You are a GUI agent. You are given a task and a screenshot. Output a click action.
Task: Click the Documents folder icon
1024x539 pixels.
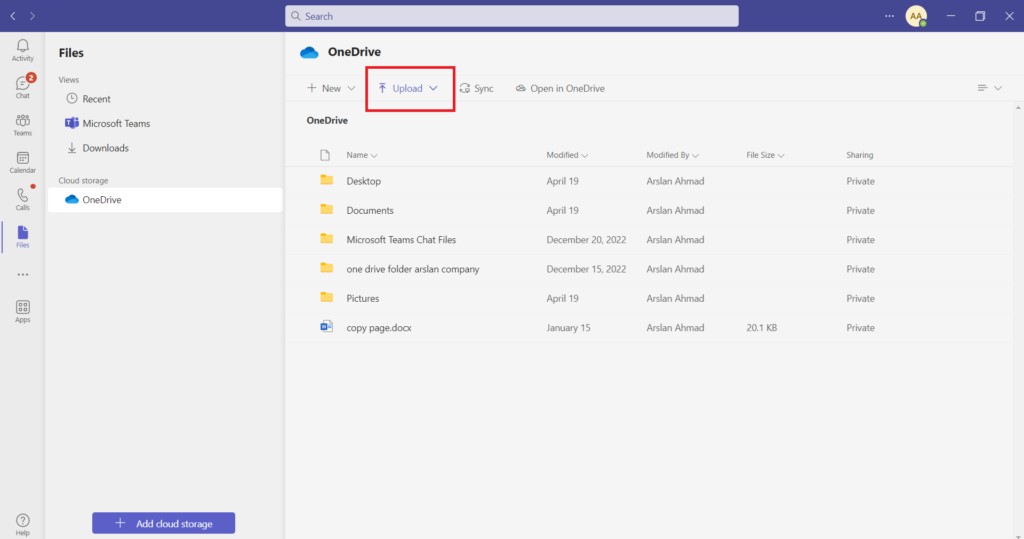tap(327, 210)
